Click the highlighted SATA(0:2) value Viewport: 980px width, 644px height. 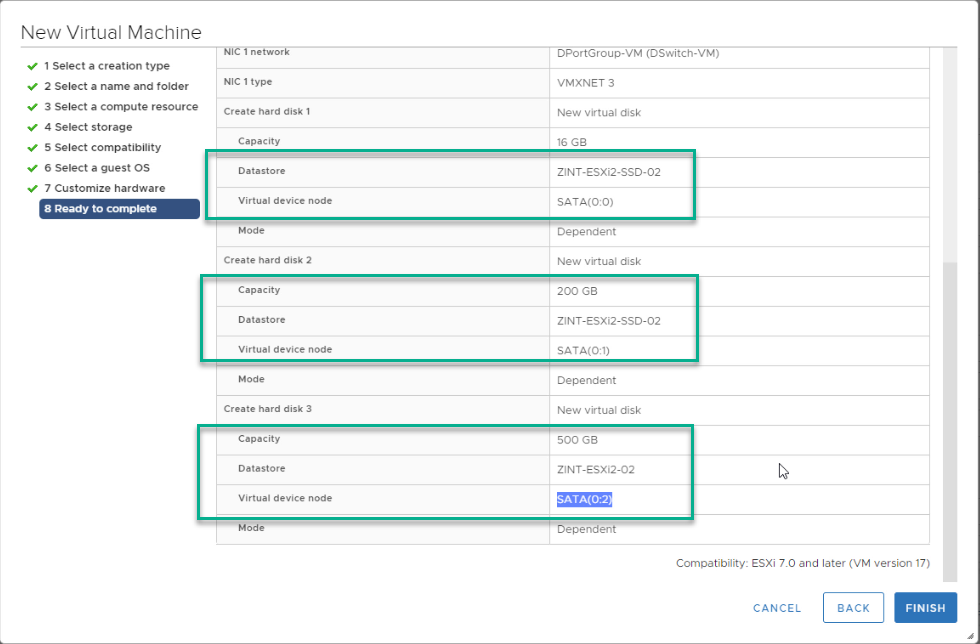pos(584,499)
